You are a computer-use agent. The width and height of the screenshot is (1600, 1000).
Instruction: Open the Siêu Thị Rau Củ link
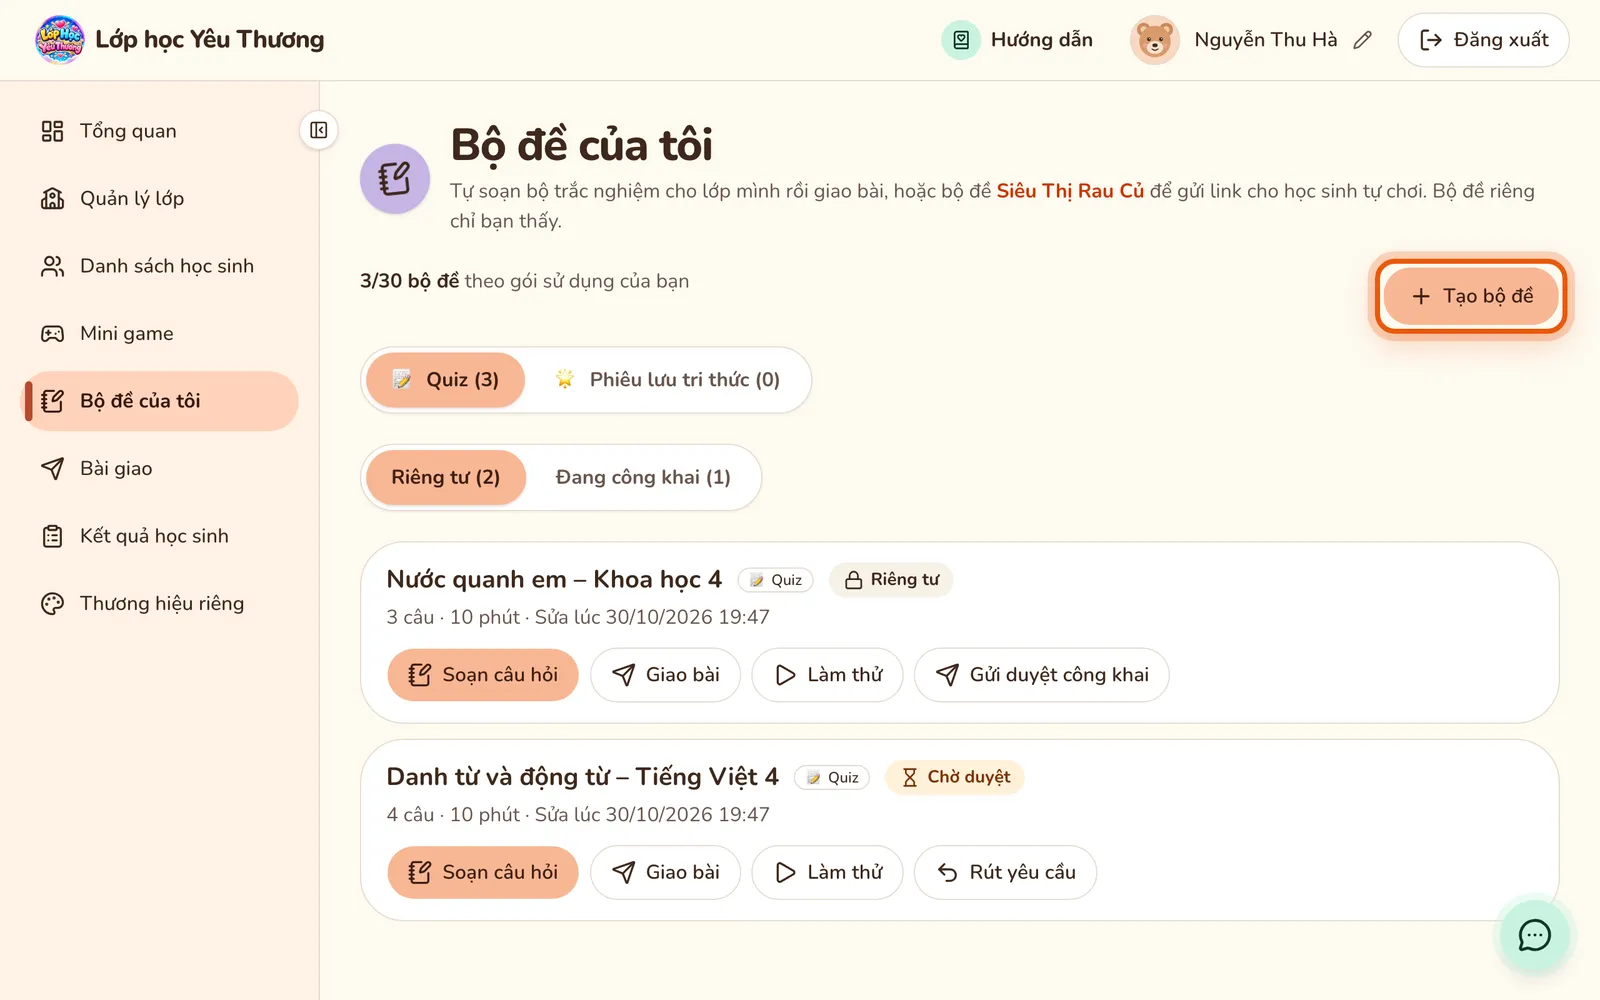1070,191
